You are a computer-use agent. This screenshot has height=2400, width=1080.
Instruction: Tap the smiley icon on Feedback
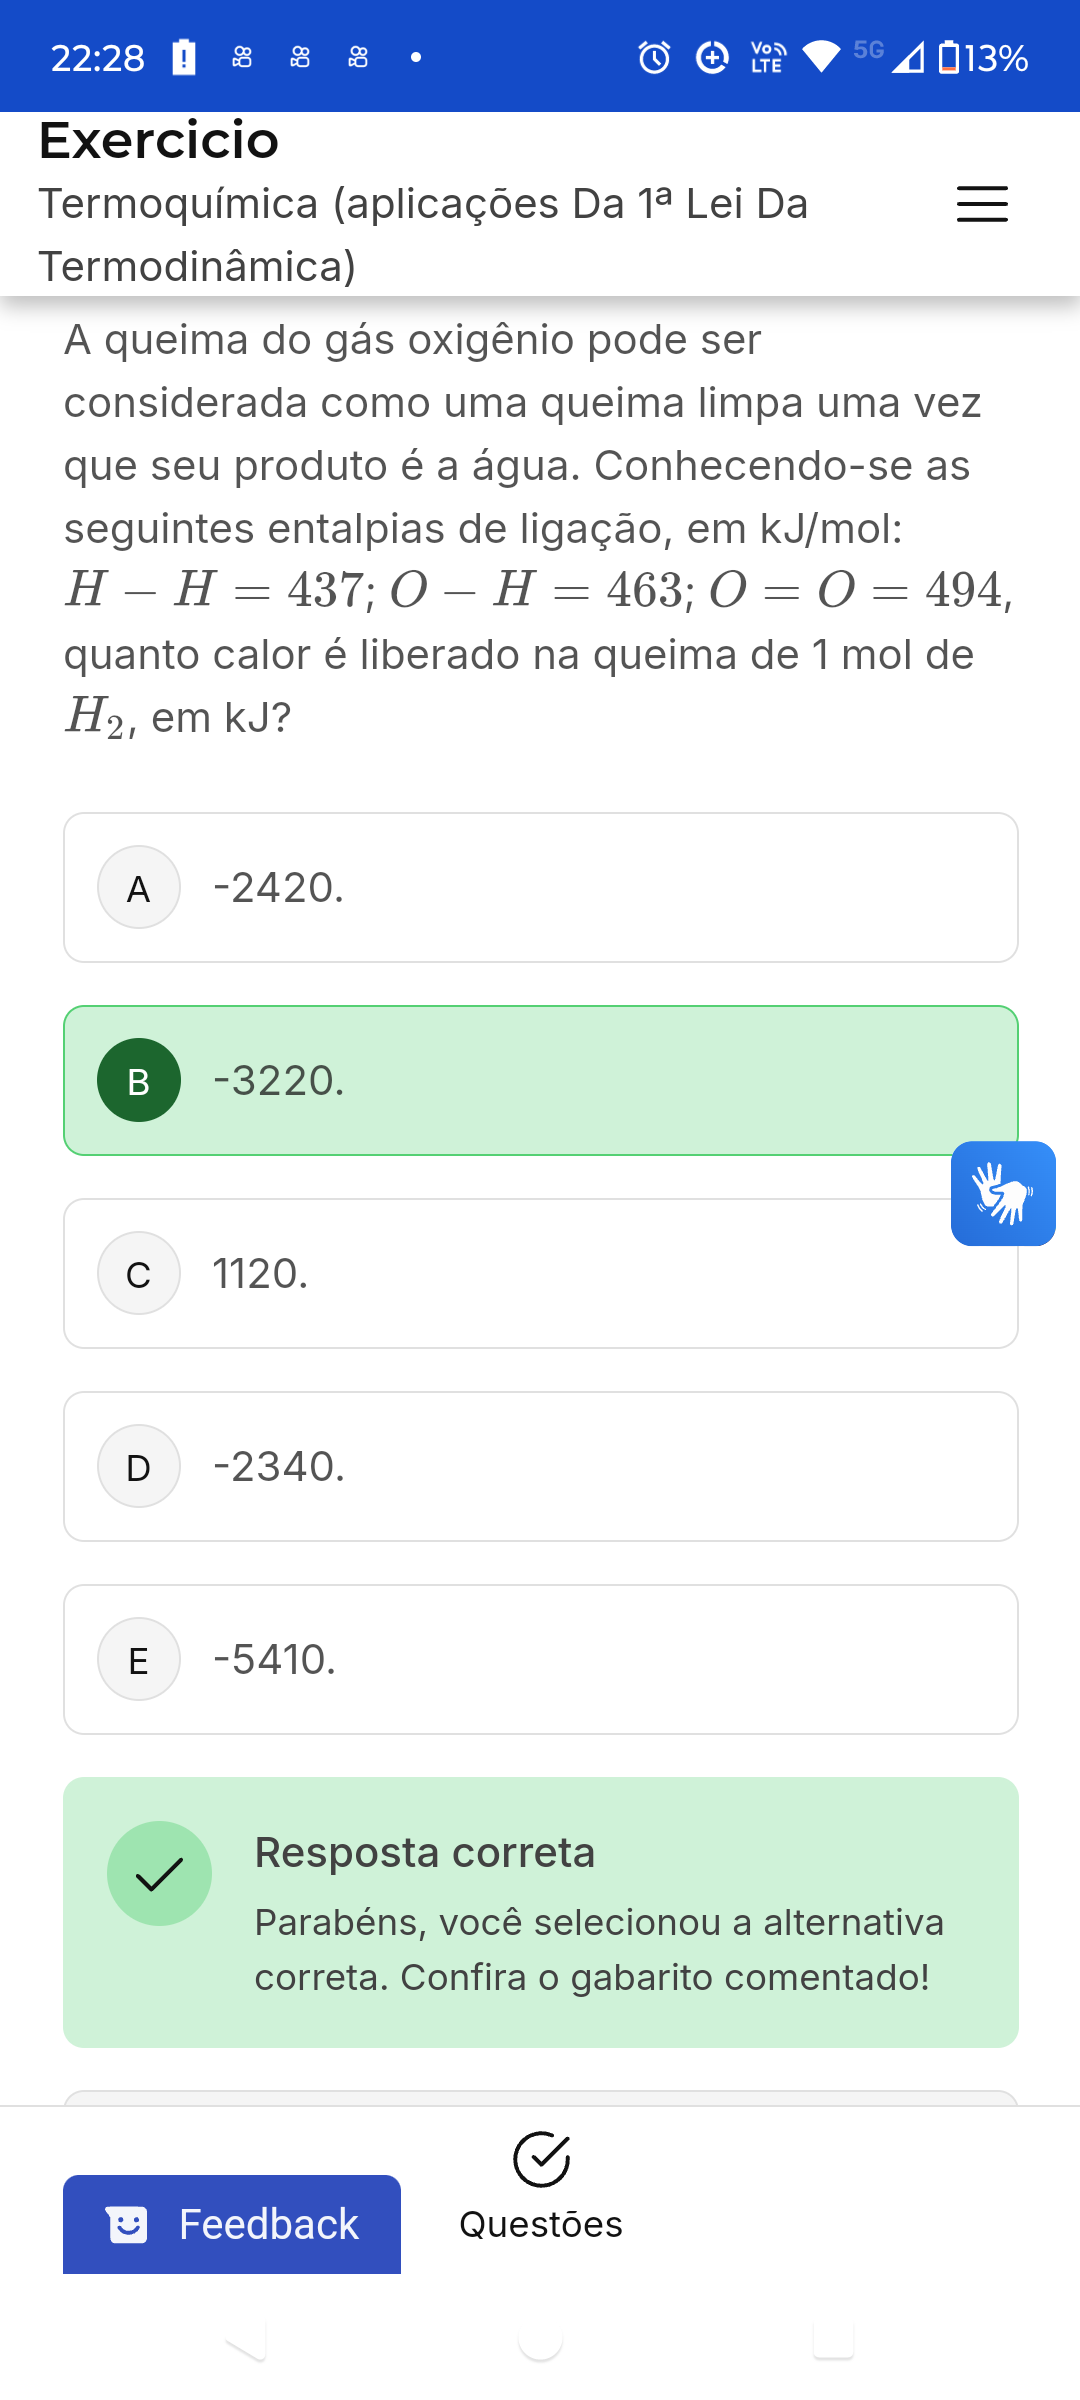click(x=127, y=2224)
